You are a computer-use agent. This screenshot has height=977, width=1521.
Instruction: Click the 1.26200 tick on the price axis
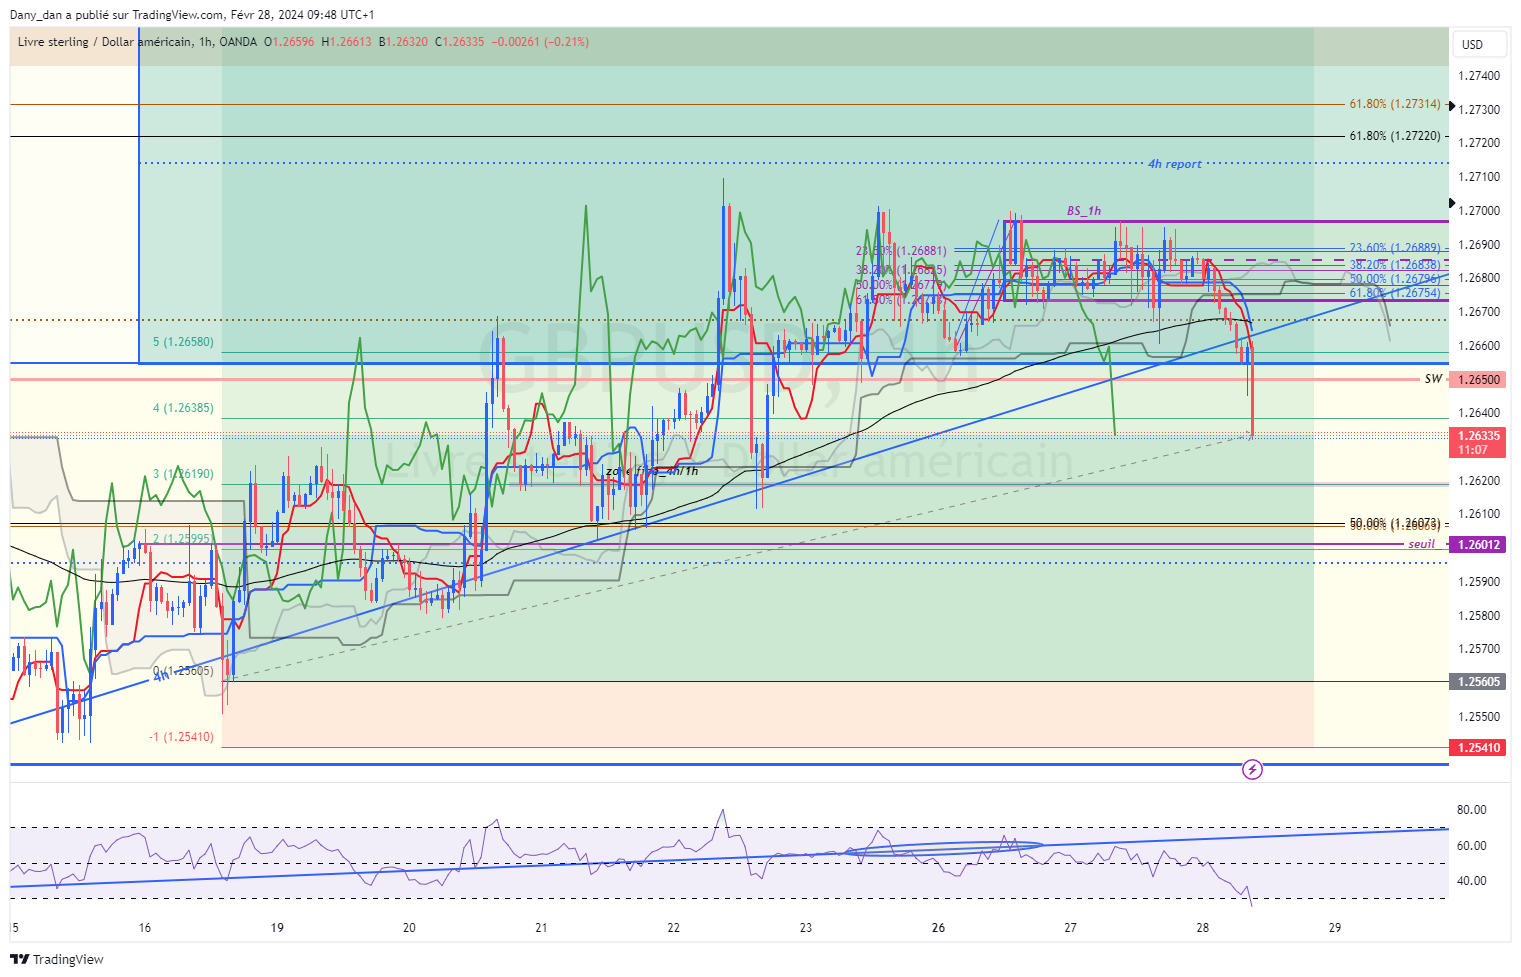[x=1479, y=481]
